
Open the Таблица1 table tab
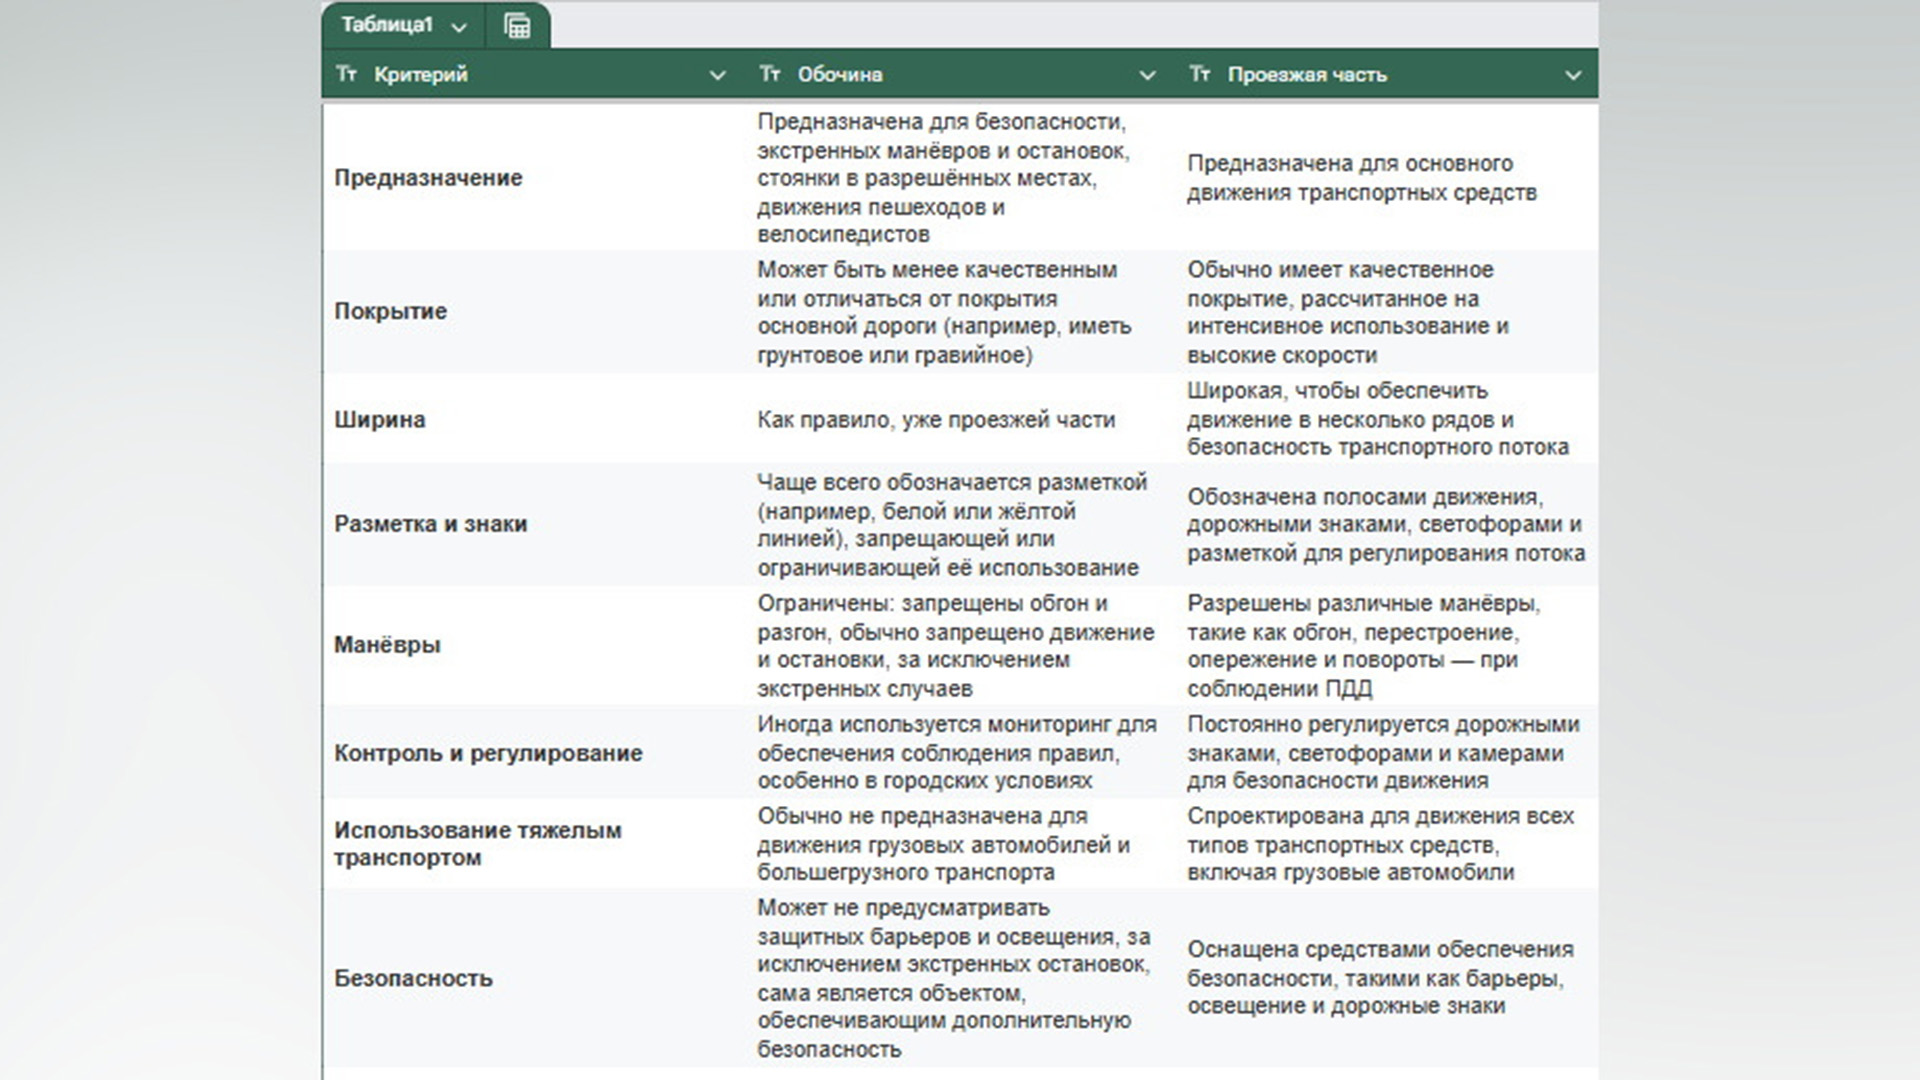pyautogui.click(x=386, y=25)
